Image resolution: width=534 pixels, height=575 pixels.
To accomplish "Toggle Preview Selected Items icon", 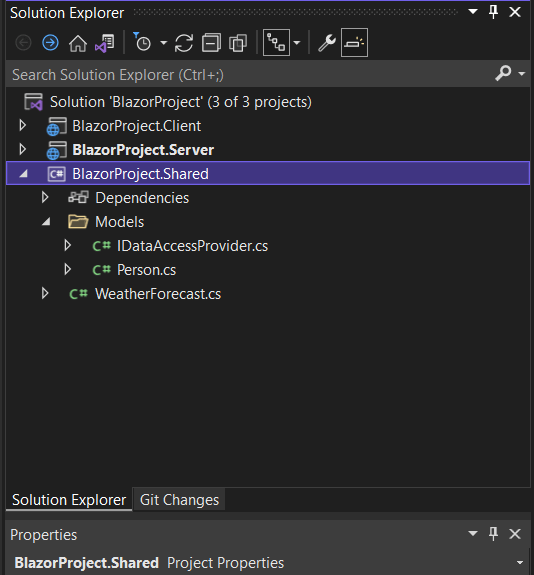I will coord(354,43).
